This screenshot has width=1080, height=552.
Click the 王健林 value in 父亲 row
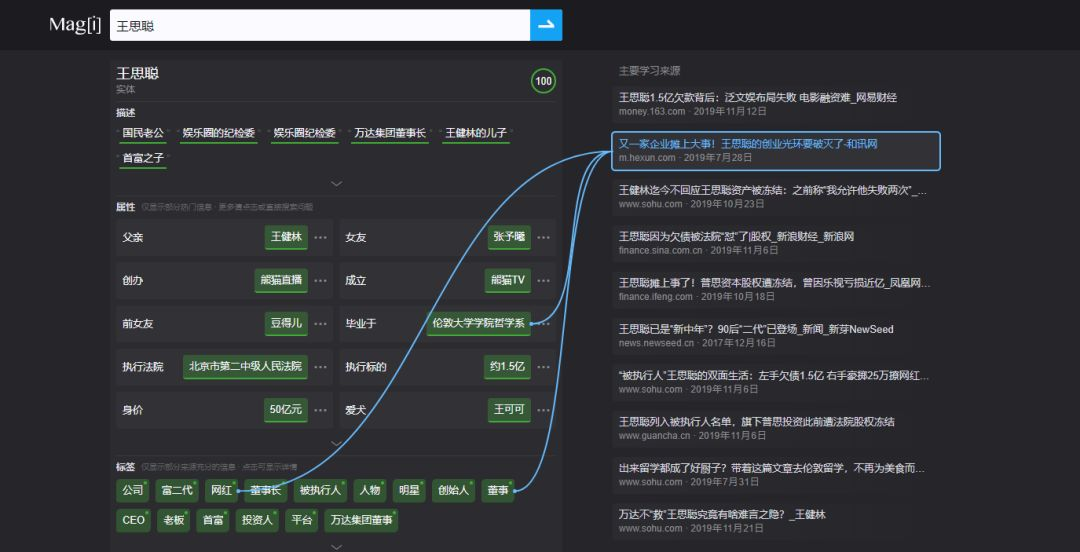tap(287, 237)
